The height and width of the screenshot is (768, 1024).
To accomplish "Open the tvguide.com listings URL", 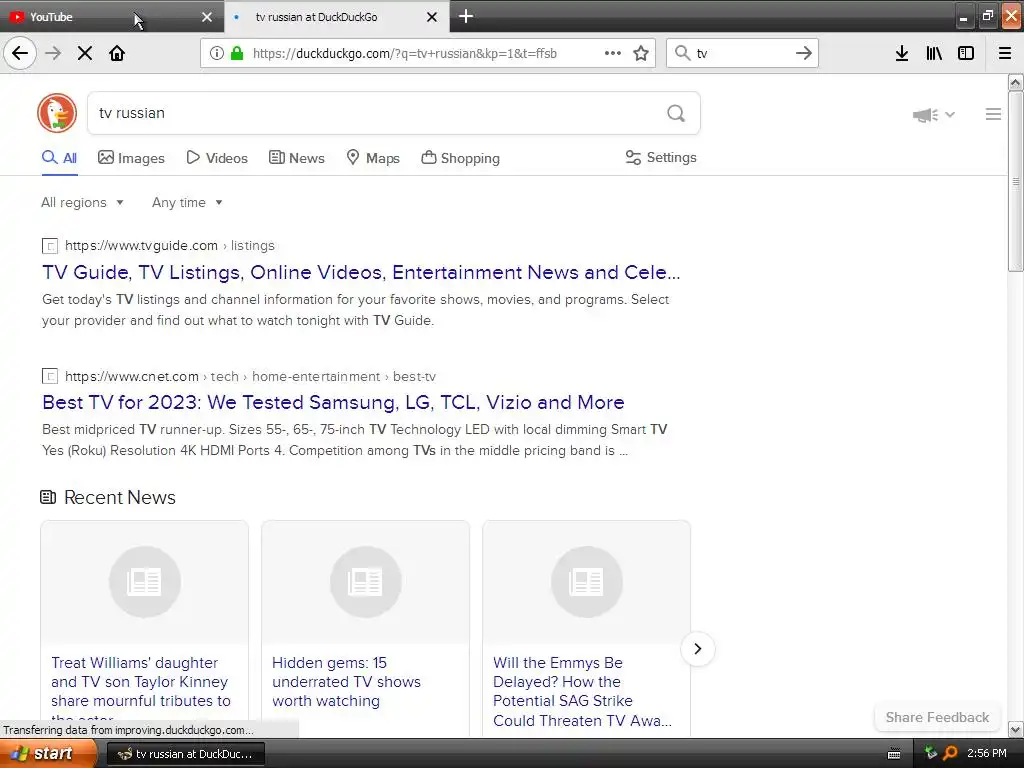I will tap(170, 246).
